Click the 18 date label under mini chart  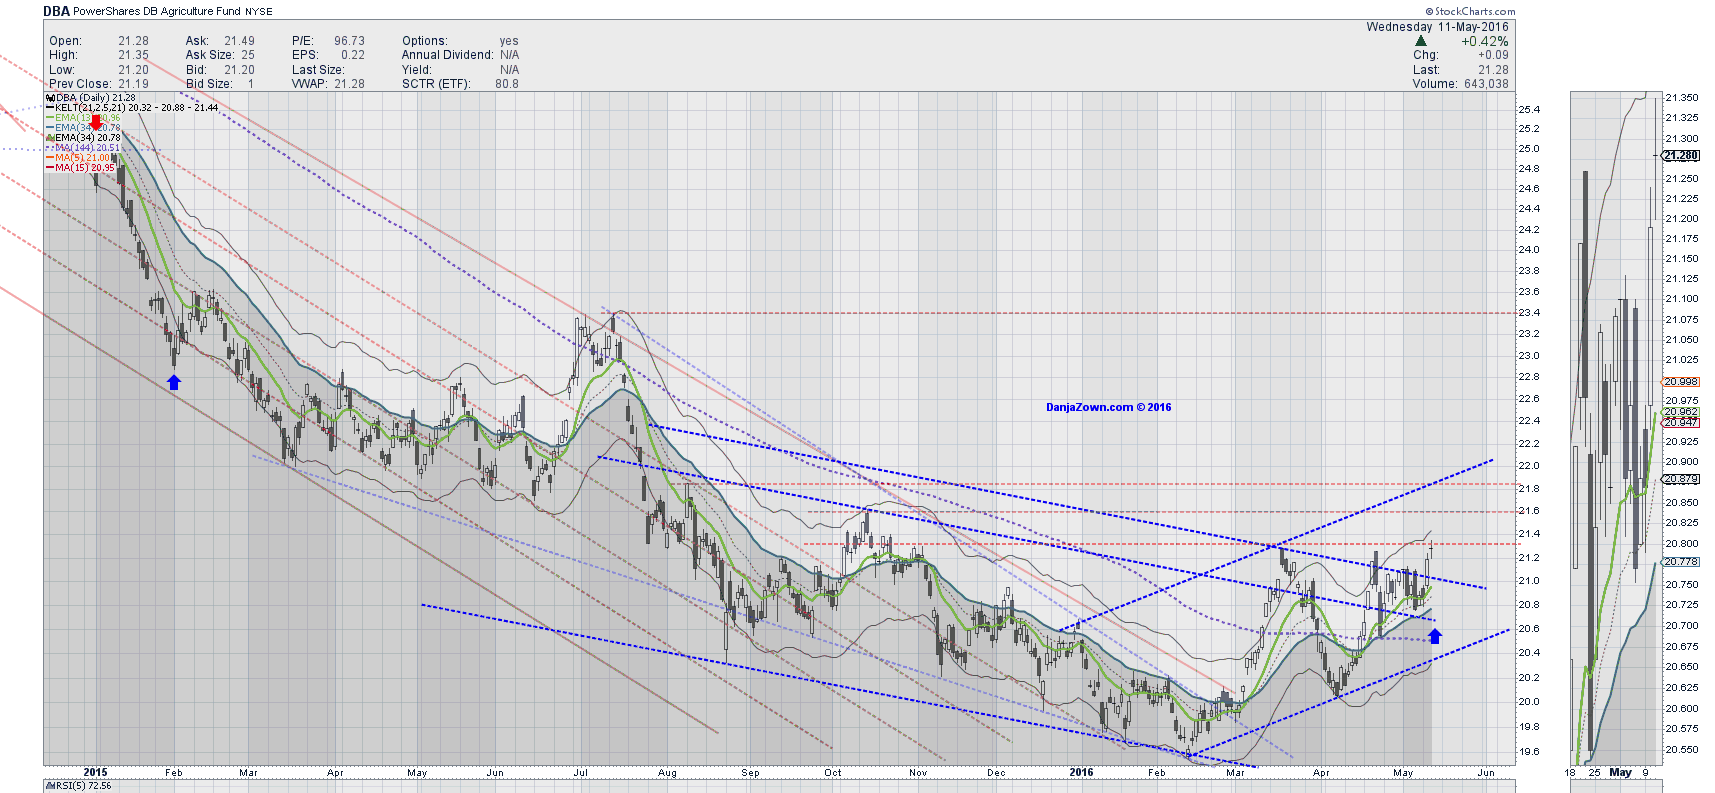click(x=1570, y=773)
